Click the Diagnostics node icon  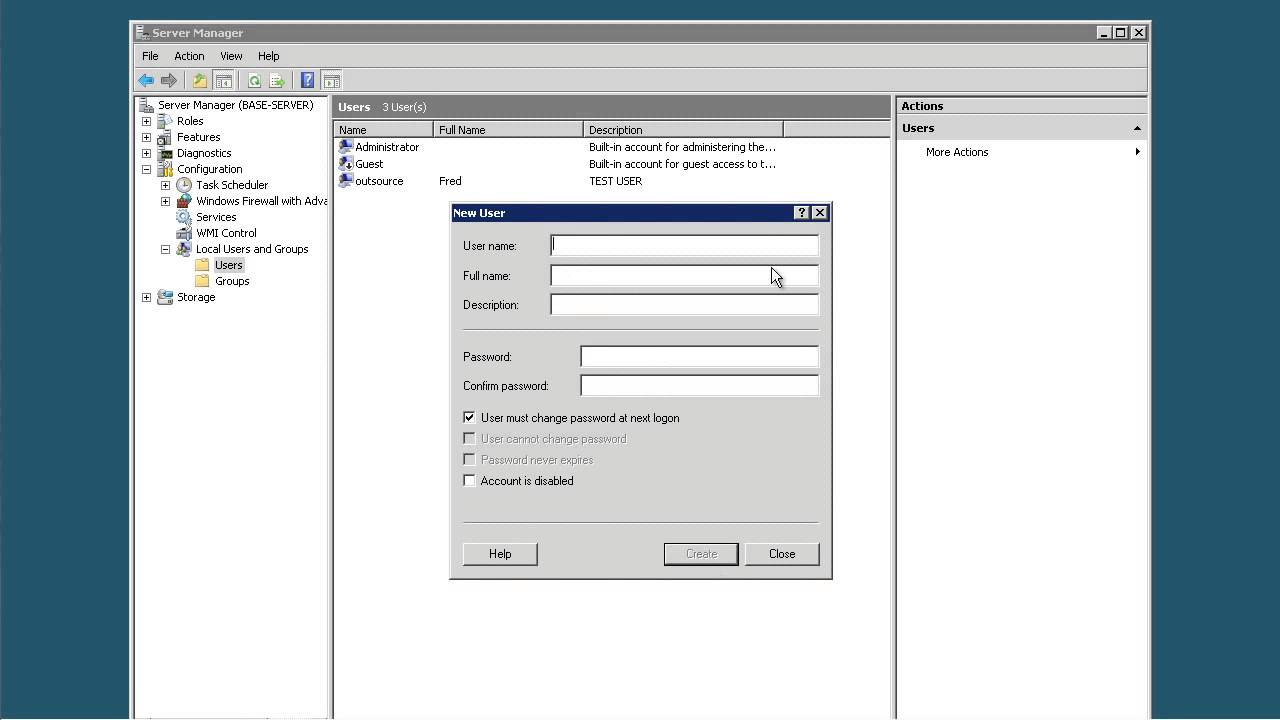(x=165, y=153)
